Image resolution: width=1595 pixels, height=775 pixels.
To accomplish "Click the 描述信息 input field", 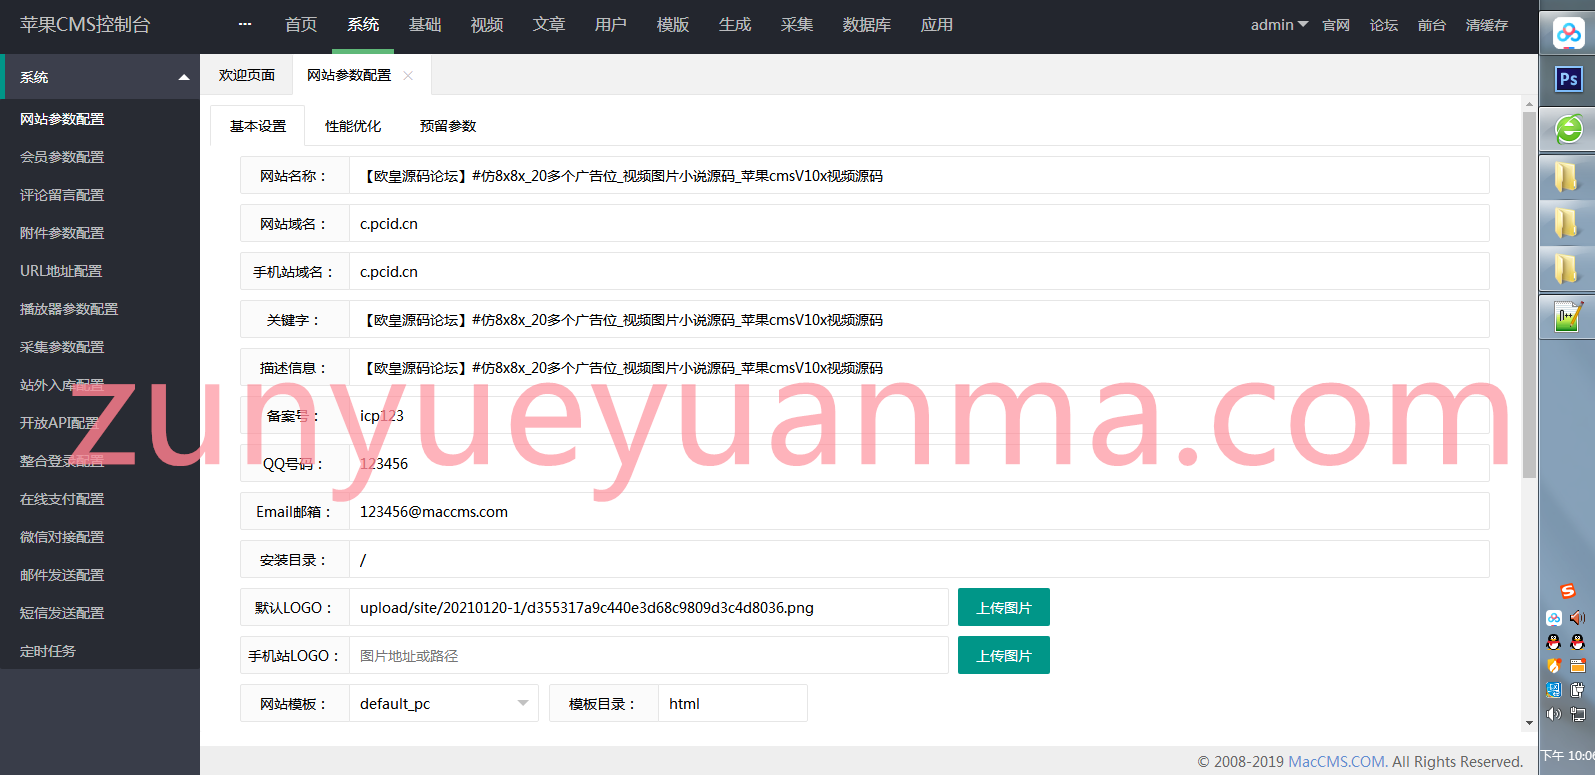I will point(919,367).
